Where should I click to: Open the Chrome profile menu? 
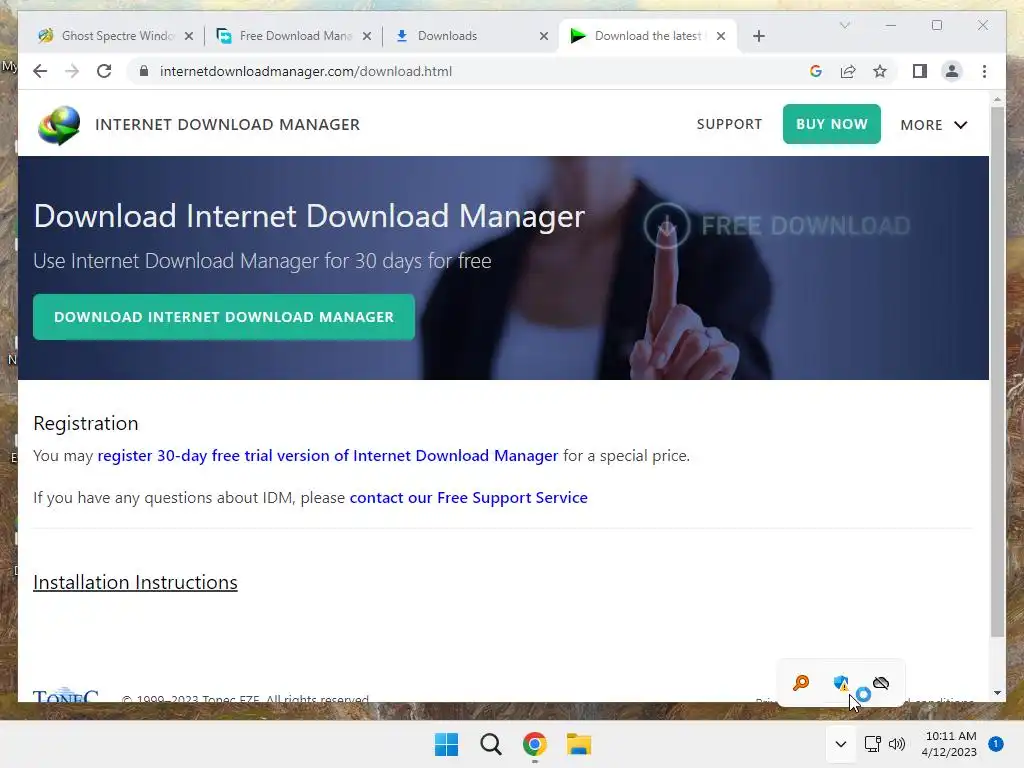tap(952, 71)
